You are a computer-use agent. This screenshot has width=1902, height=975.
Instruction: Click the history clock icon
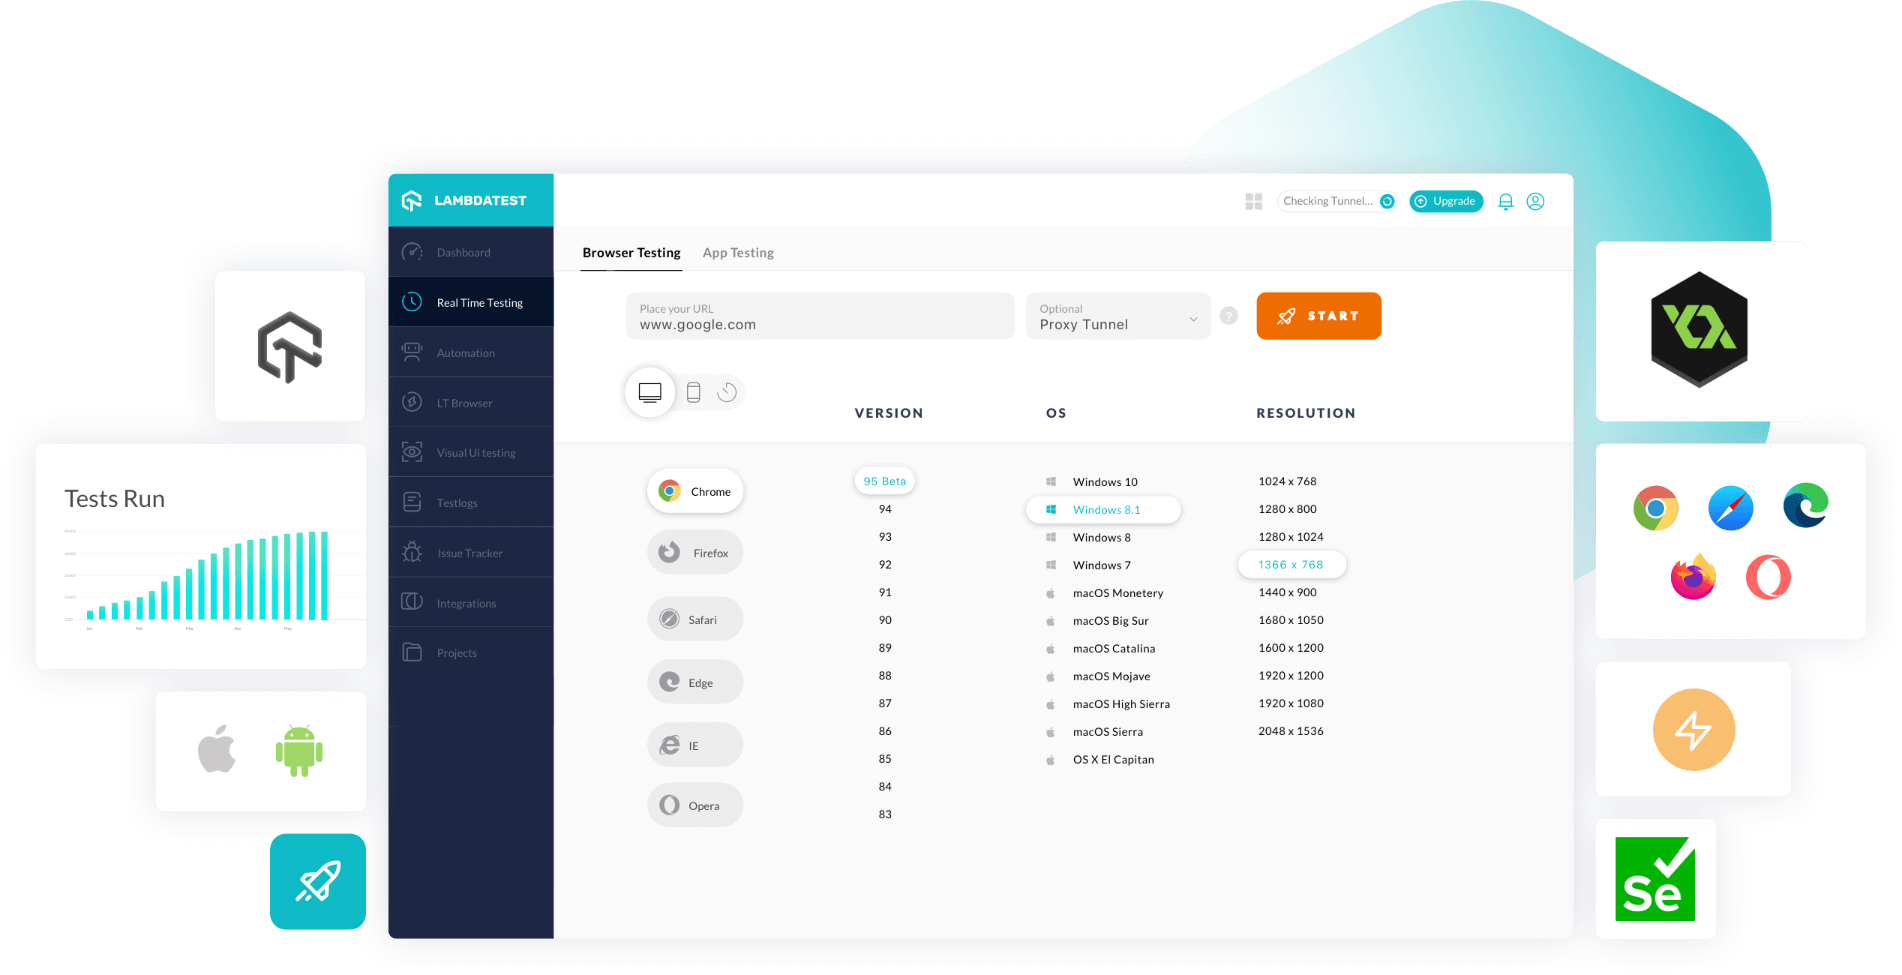727,392
